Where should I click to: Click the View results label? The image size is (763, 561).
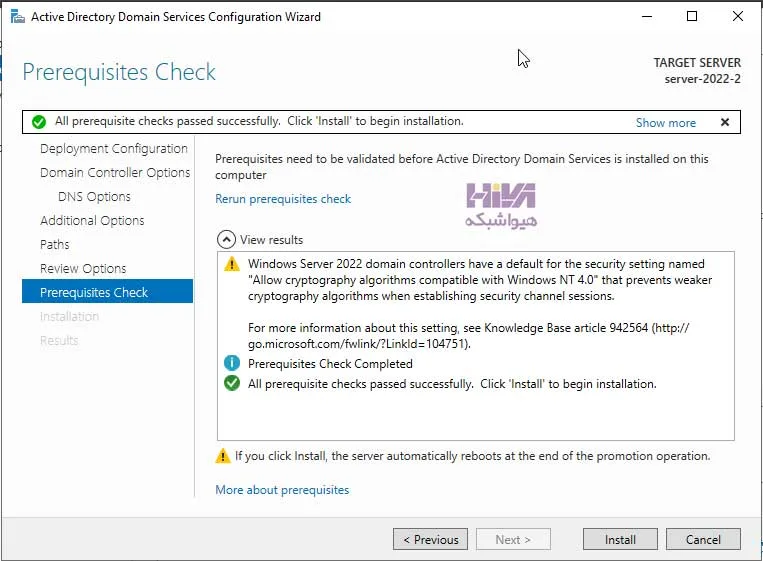[x=271, y=240]
